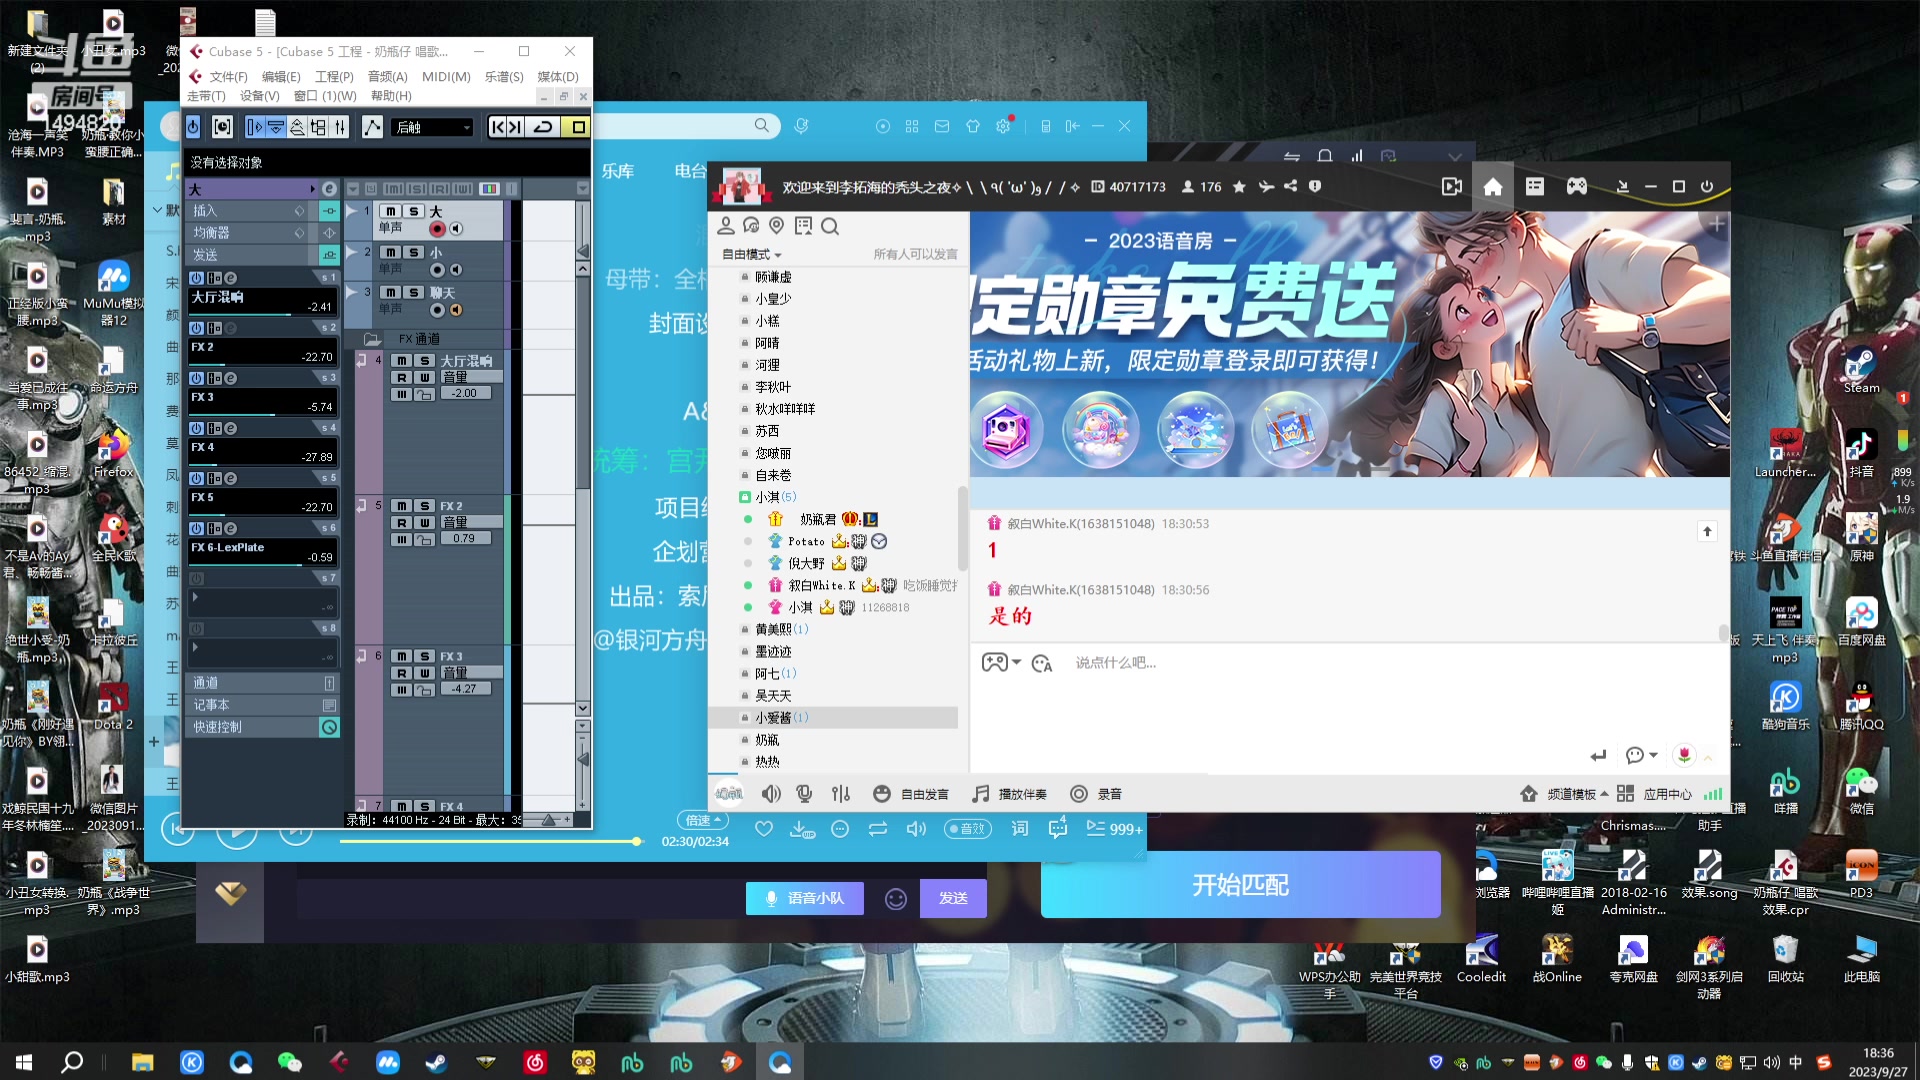Open the video live icon in YY
Image resolution: width=1920 pixels, height=1080 pixels.
(1452, 187)
